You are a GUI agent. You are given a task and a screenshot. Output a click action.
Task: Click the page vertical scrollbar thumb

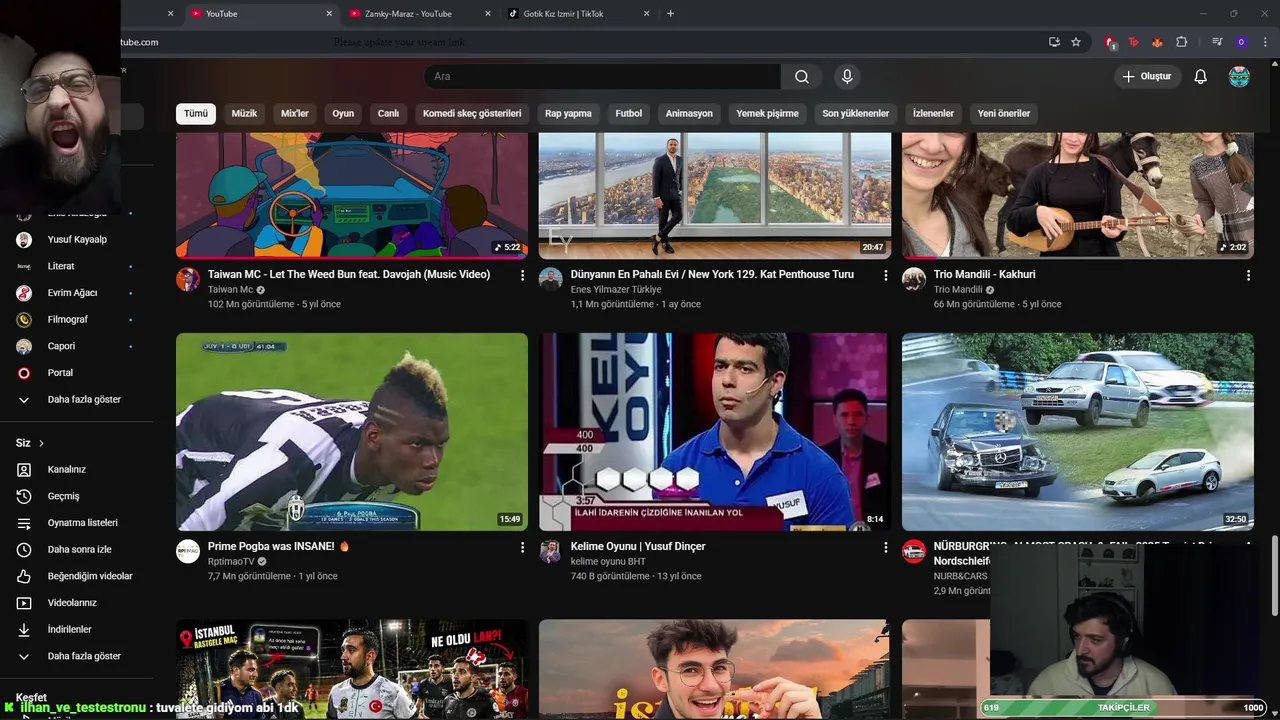(x=1274, y=576)
